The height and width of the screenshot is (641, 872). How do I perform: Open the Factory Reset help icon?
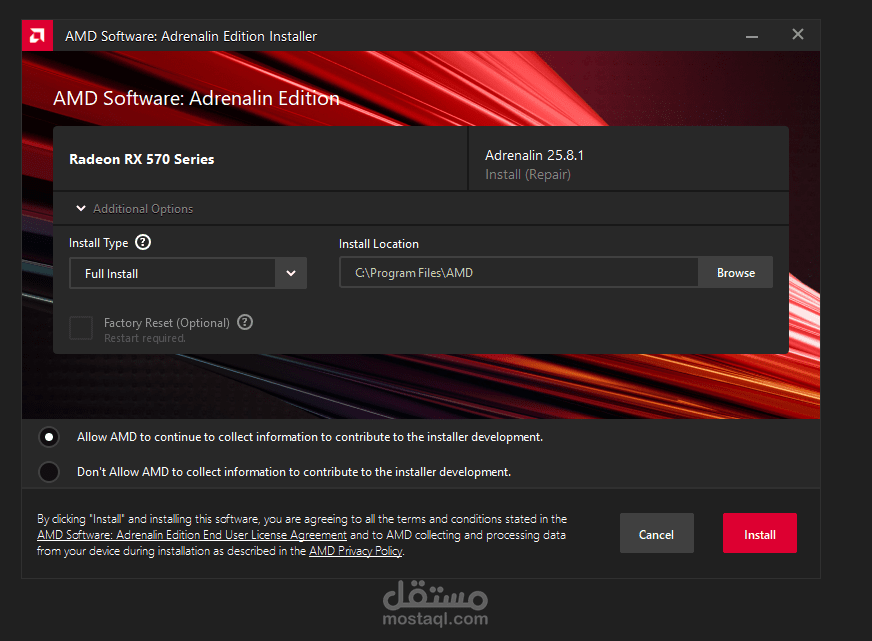coord(245,322)
